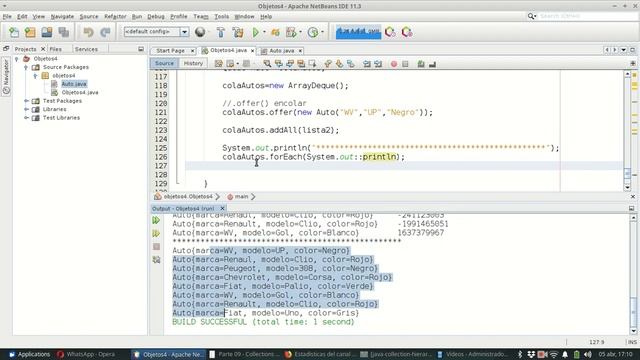
Task: Switch to the Files tab
Action: point(56,49)
